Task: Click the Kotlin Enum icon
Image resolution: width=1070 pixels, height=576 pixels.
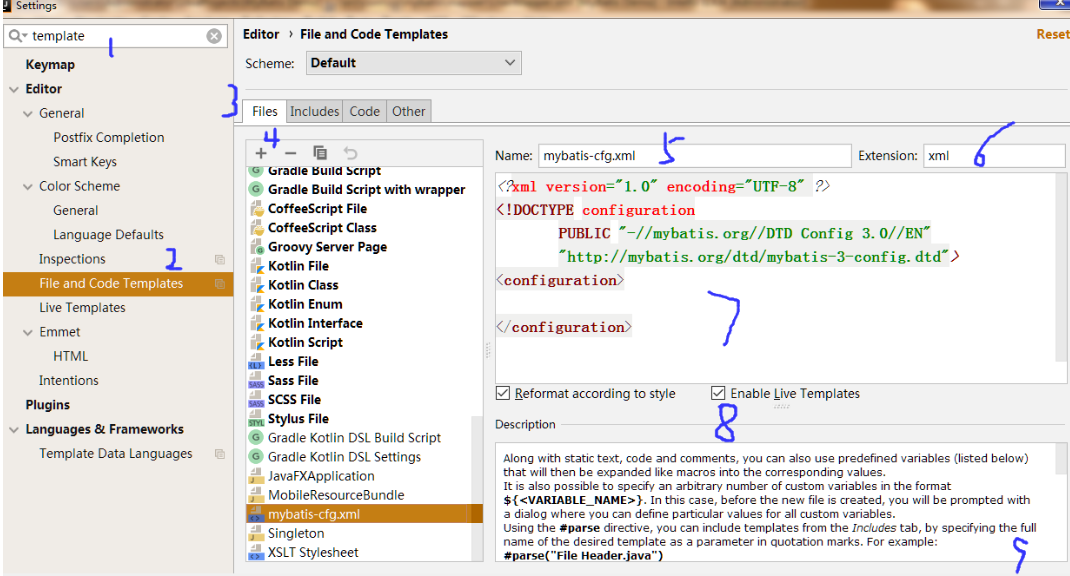Action: [256, 304]
